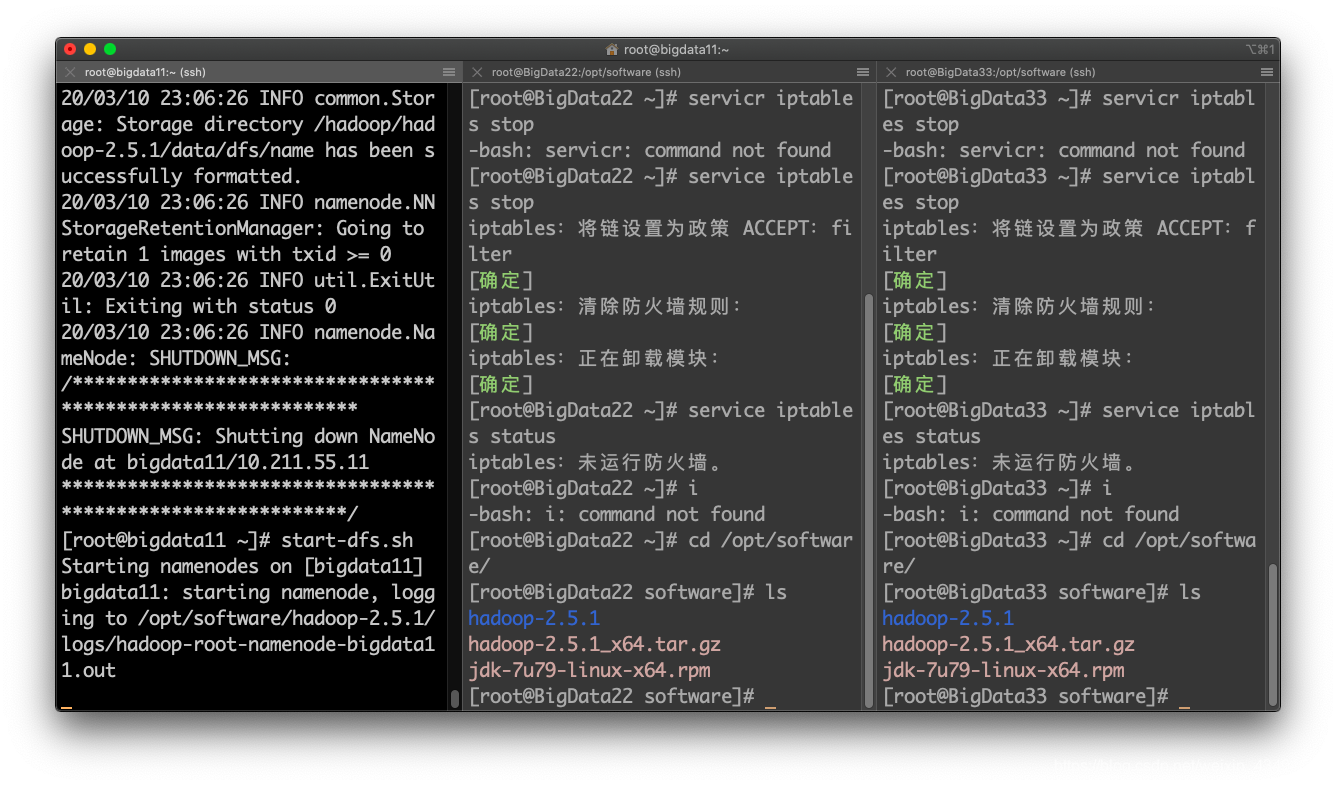The image size is (1336, 785).
Task: Click "-bash: servicr: command not found" in BigData33 pane
Action: (x=1064, y=150)
